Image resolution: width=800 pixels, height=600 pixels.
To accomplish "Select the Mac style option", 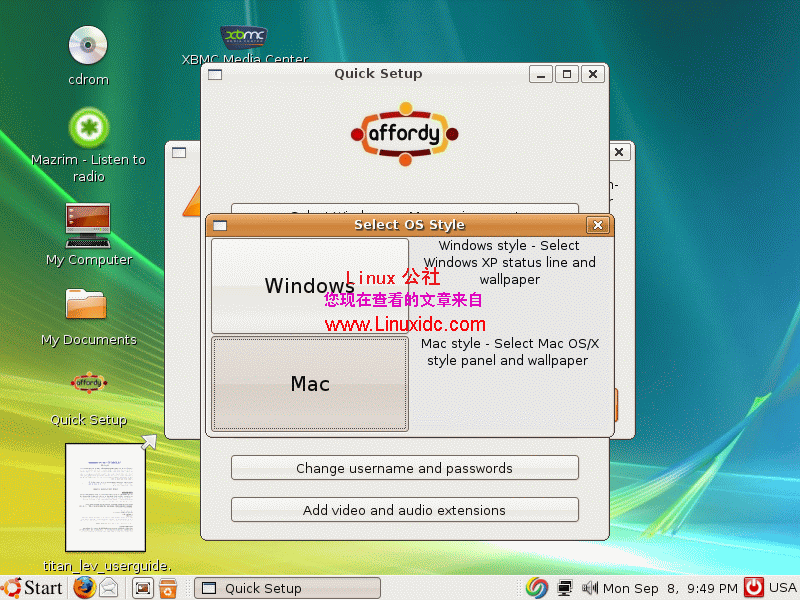I will (x=310, y=384).
